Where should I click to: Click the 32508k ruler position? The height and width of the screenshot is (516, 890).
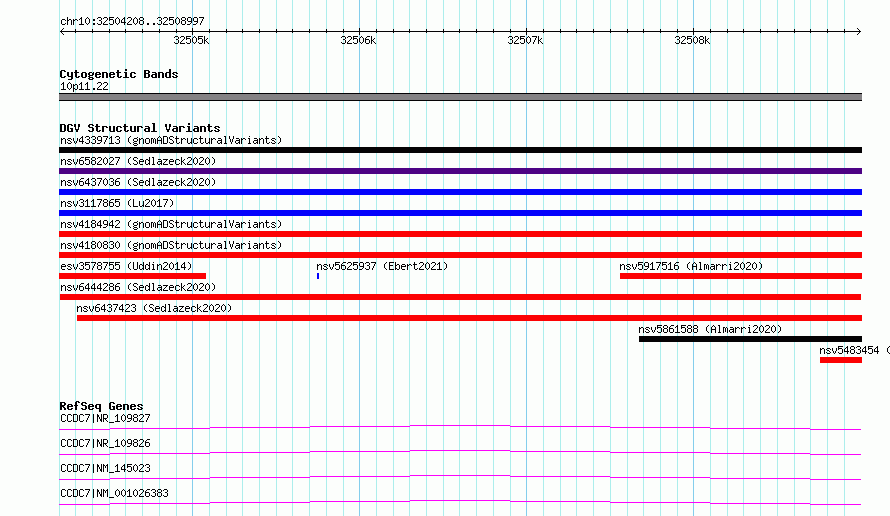click(x=692, y=40)
